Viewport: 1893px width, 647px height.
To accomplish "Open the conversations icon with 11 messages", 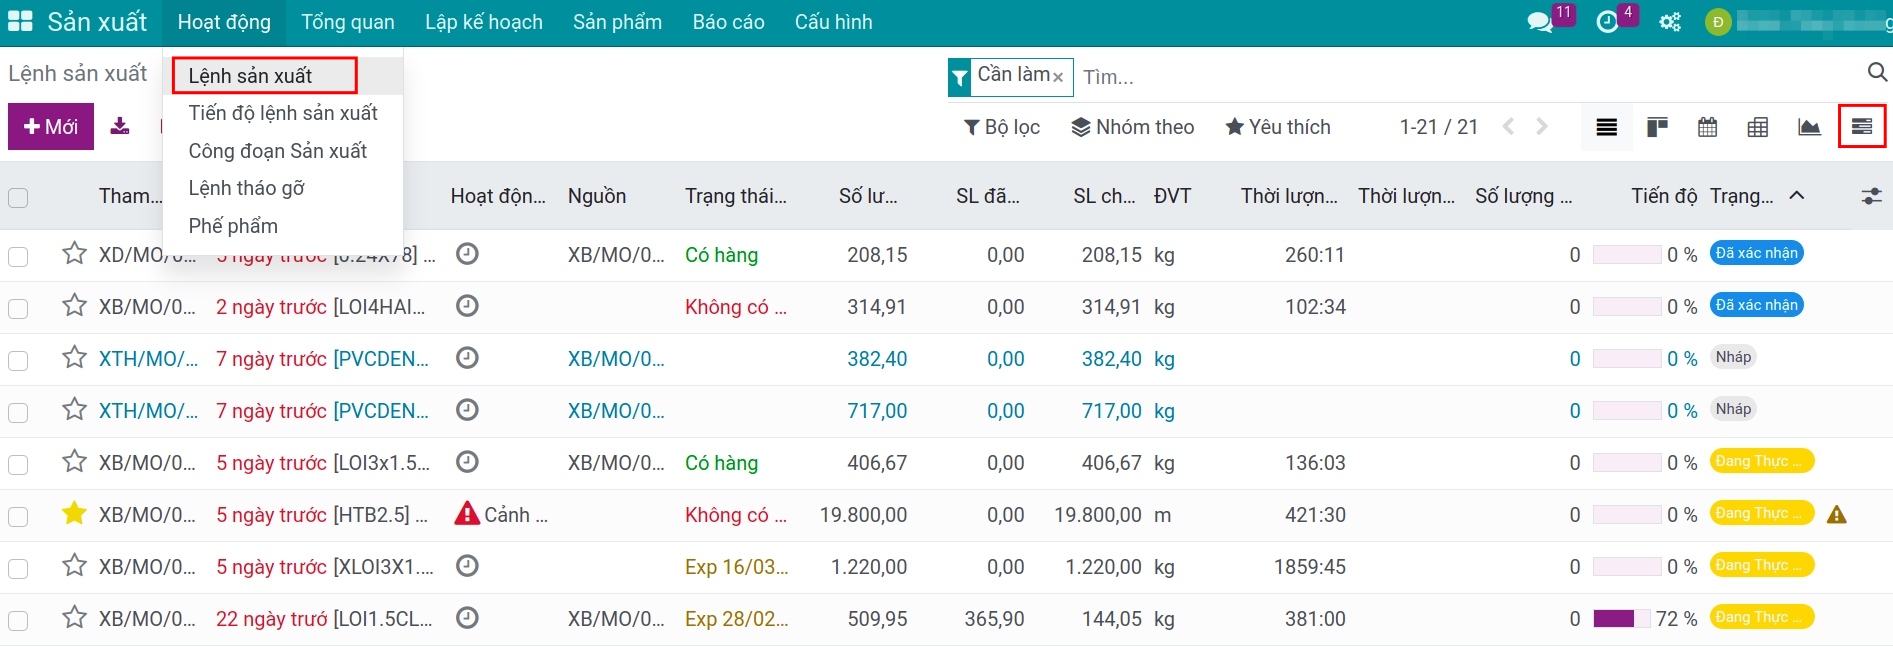I will (1541, 22).
